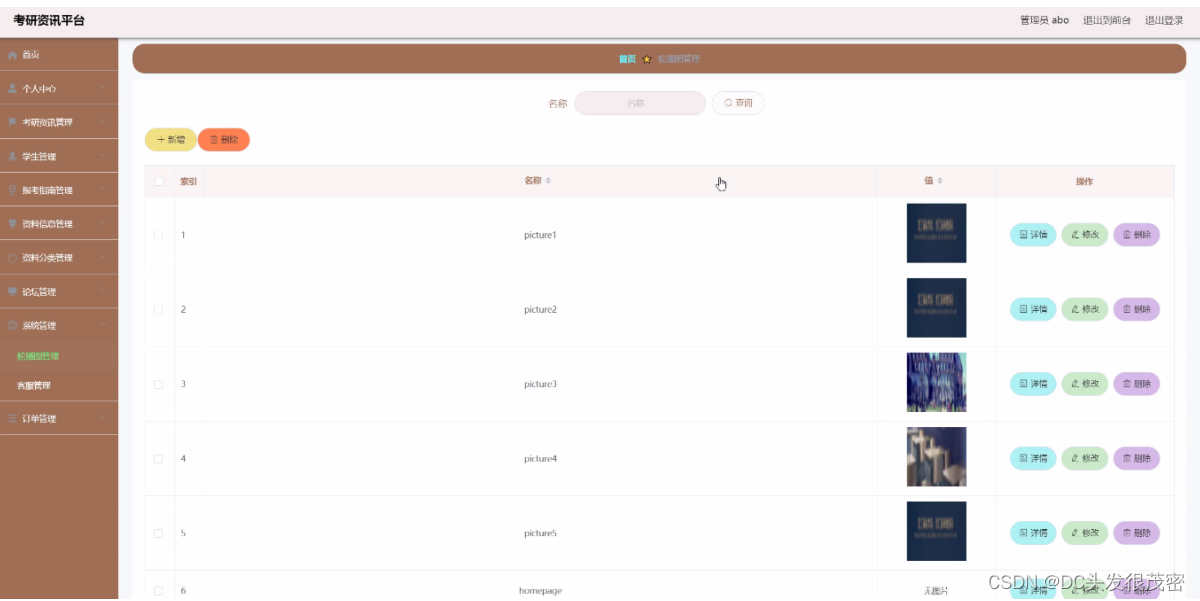Click the icon next to 资料分类管理
The width and height of the screenshot is (1200, 601).
(x=12, y=258)
